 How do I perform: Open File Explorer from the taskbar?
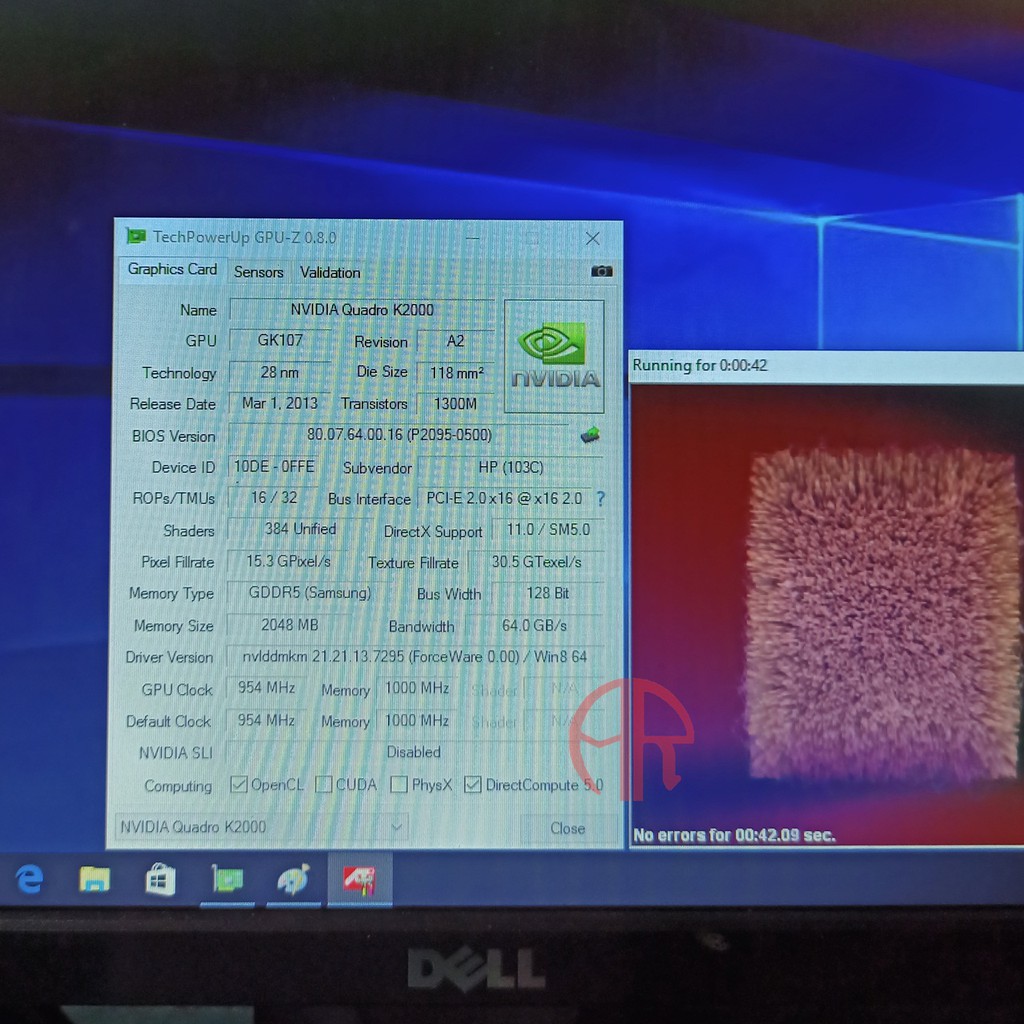pos(95,879)
